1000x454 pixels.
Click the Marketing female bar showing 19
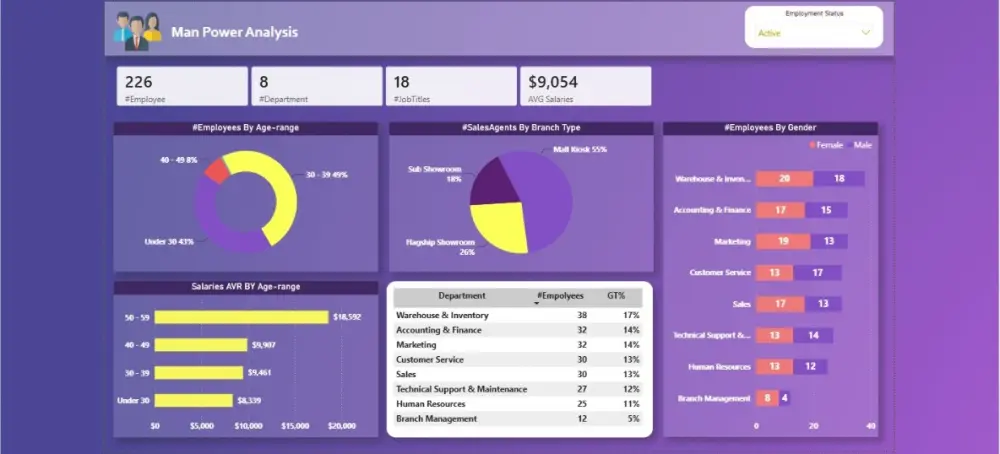(783, 241)
